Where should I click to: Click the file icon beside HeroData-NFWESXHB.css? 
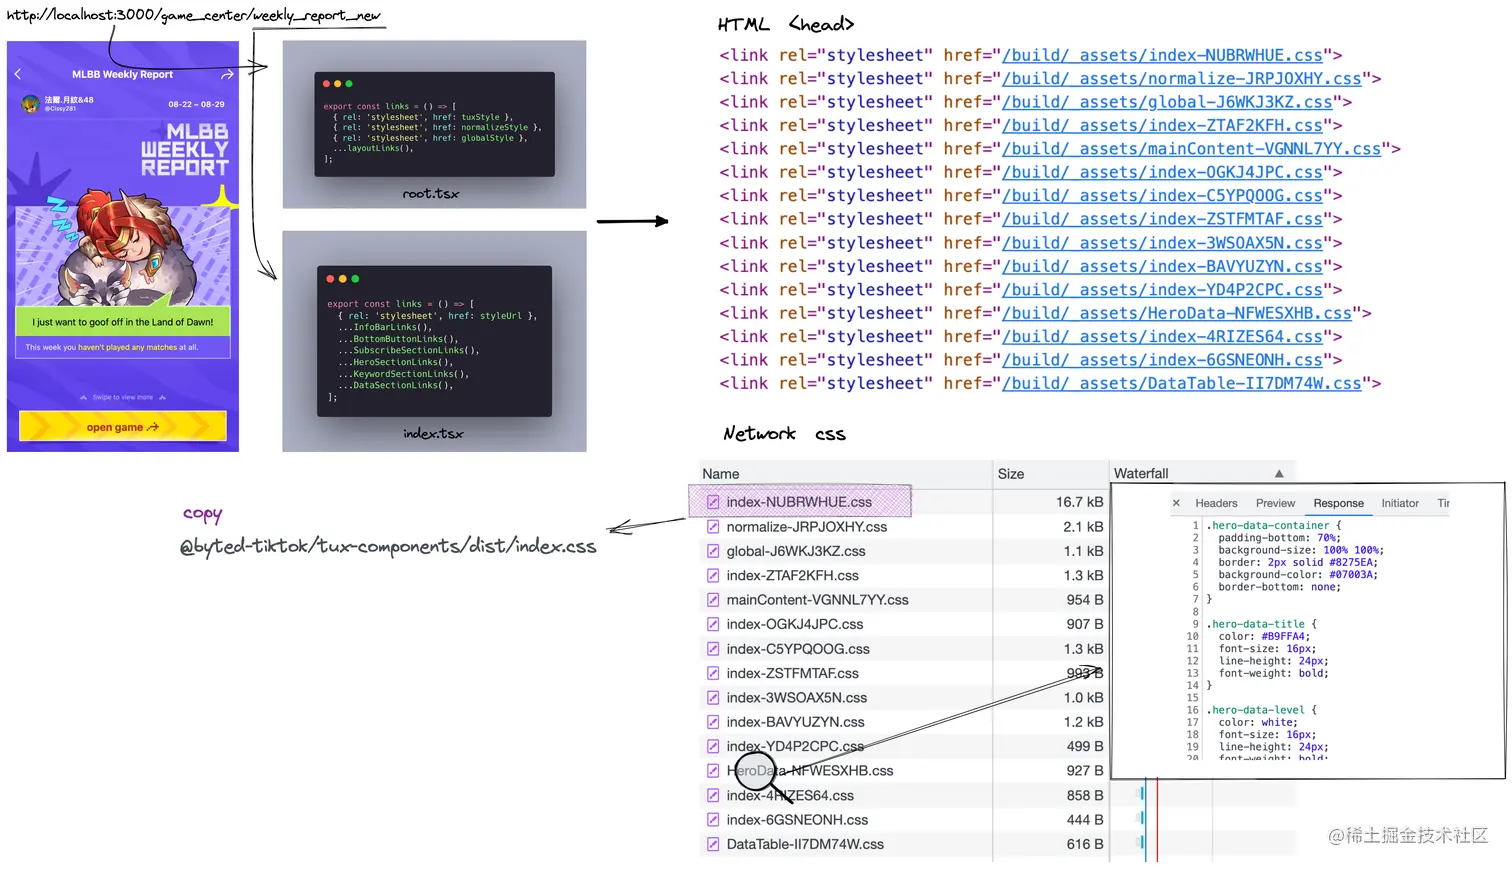coord(713,771)
